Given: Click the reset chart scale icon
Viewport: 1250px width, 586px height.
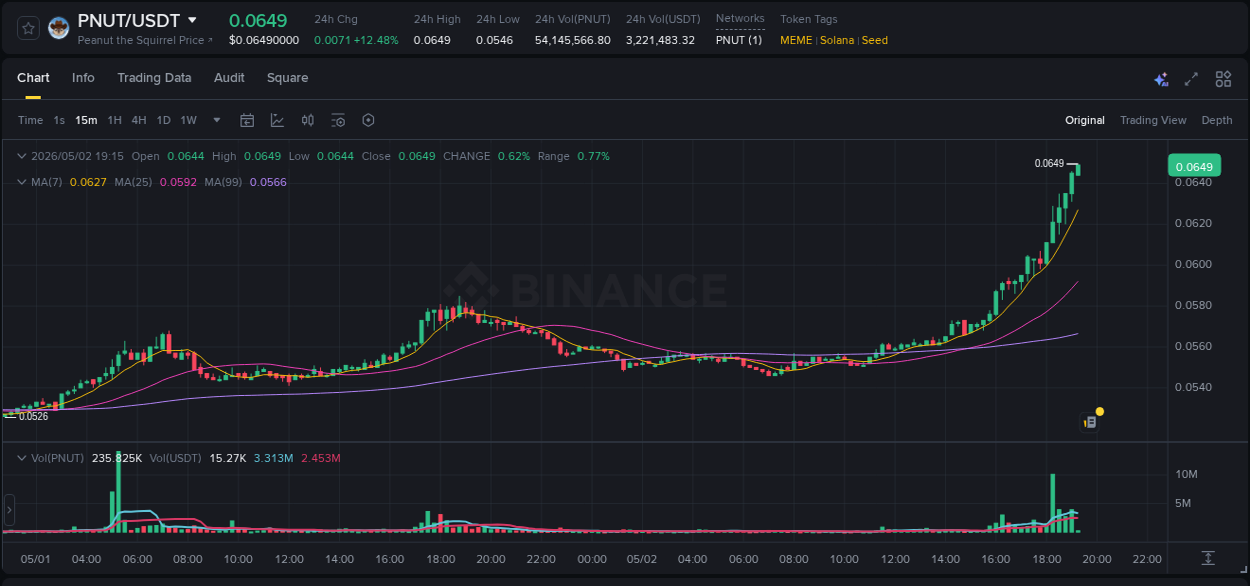Looking at the screenshot, I should [x=1208, y=558].
